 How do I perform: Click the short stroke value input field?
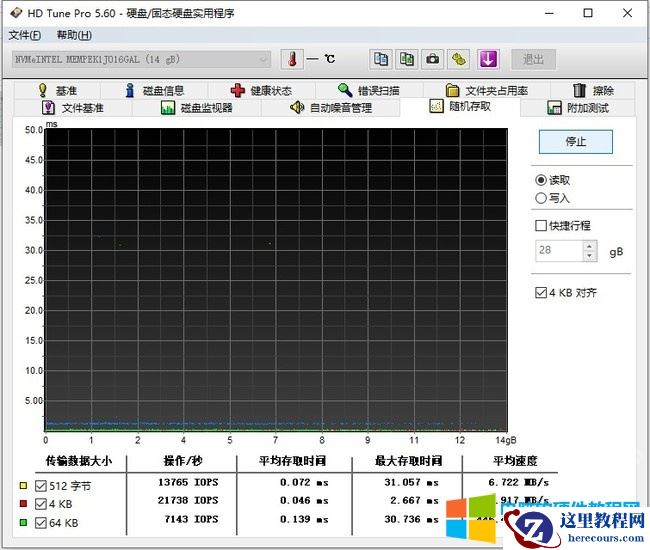[x=558, y=251]
